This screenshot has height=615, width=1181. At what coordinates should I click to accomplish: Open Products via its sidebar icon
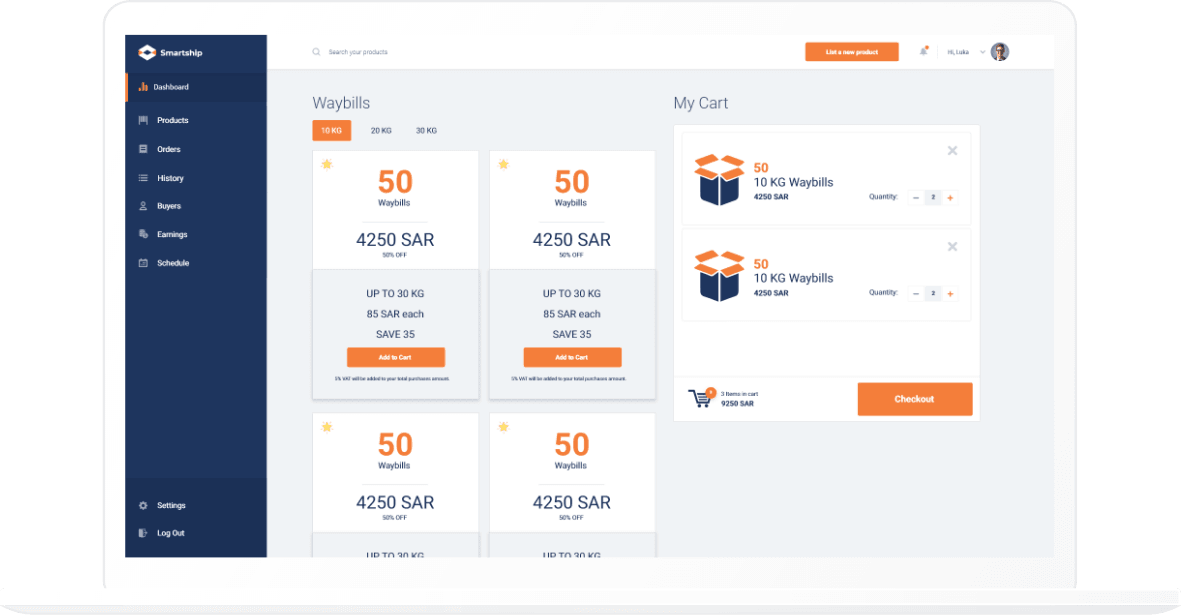tap(143, 120)
